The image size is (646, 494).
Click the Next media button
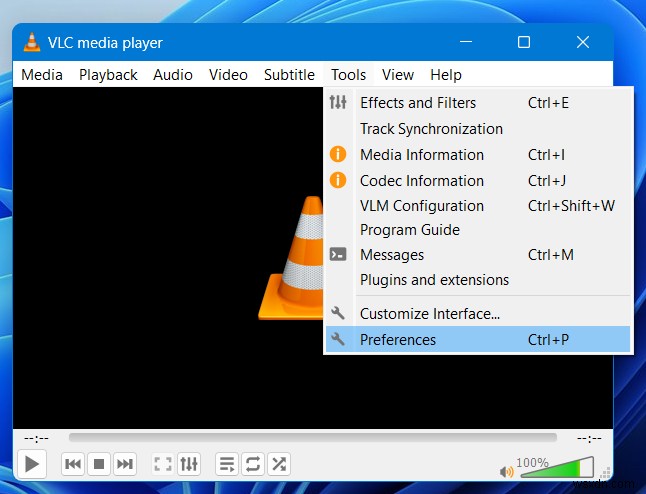(124, 464)
